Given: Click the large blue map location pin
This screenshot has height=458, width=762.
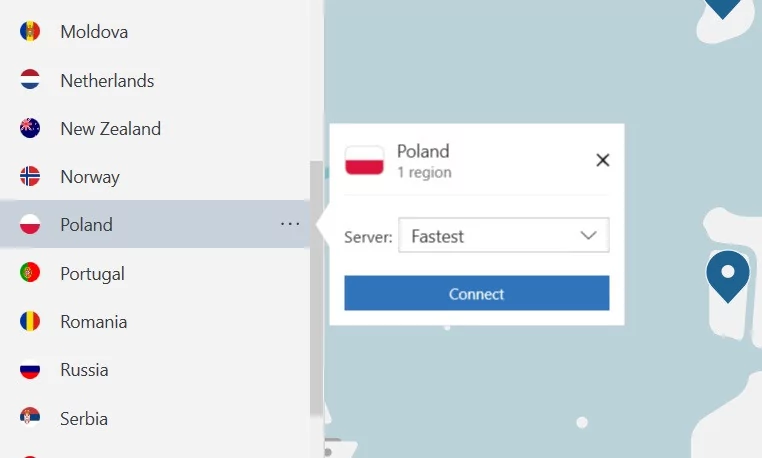Looking at the screenshot, I should coord(727,277).
